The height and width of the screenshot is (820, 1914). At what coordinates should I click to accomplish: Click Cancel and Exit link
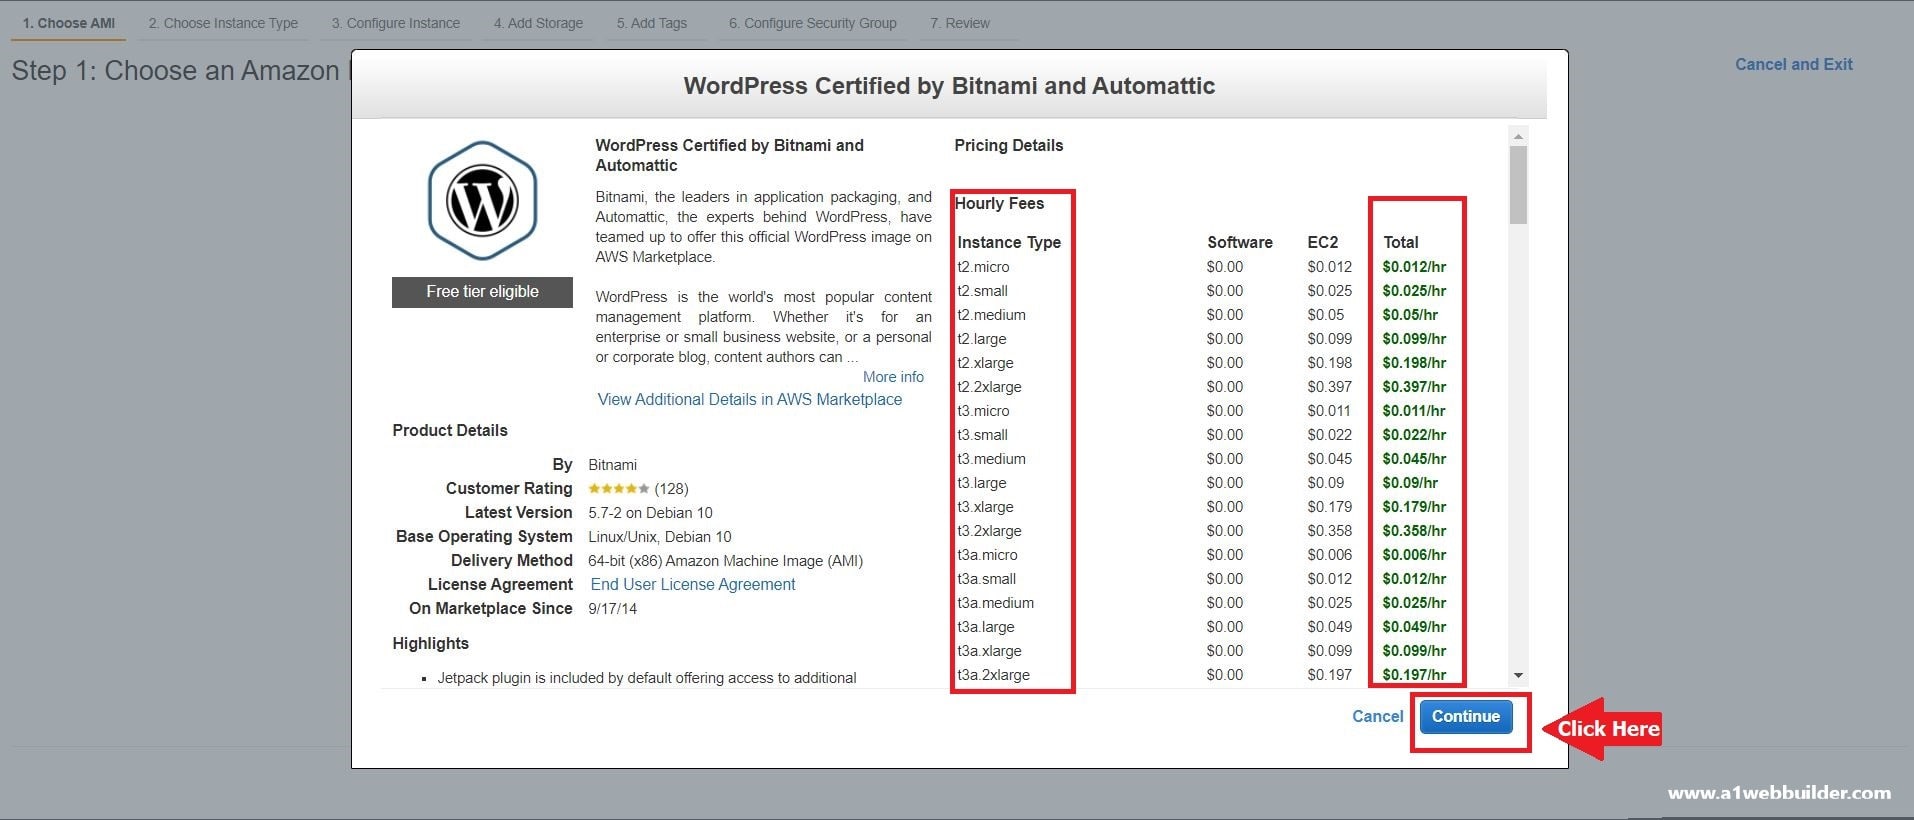click(x=1793, y=64)
